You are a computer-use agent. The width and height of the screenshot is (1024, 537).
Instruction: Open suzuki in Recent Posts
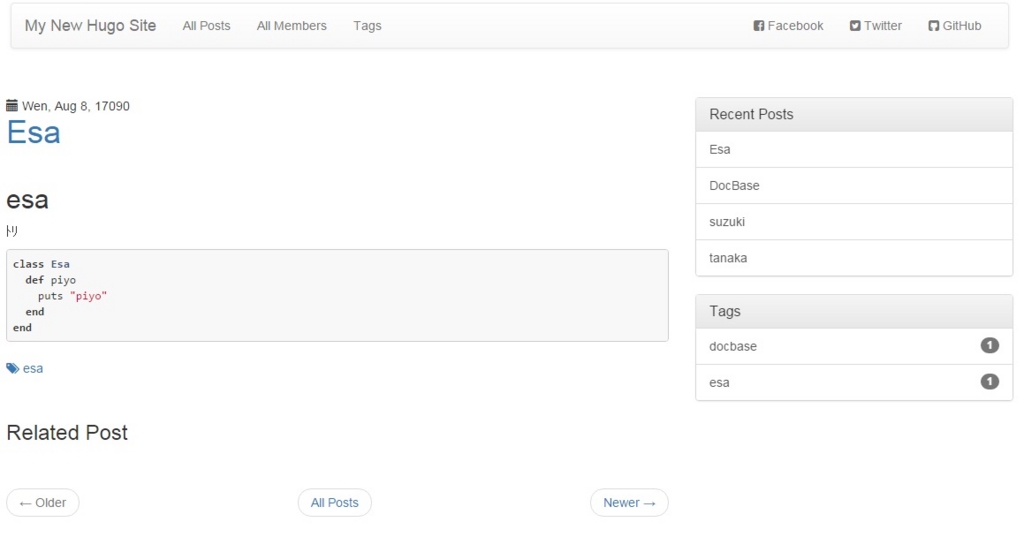(727, 222)
